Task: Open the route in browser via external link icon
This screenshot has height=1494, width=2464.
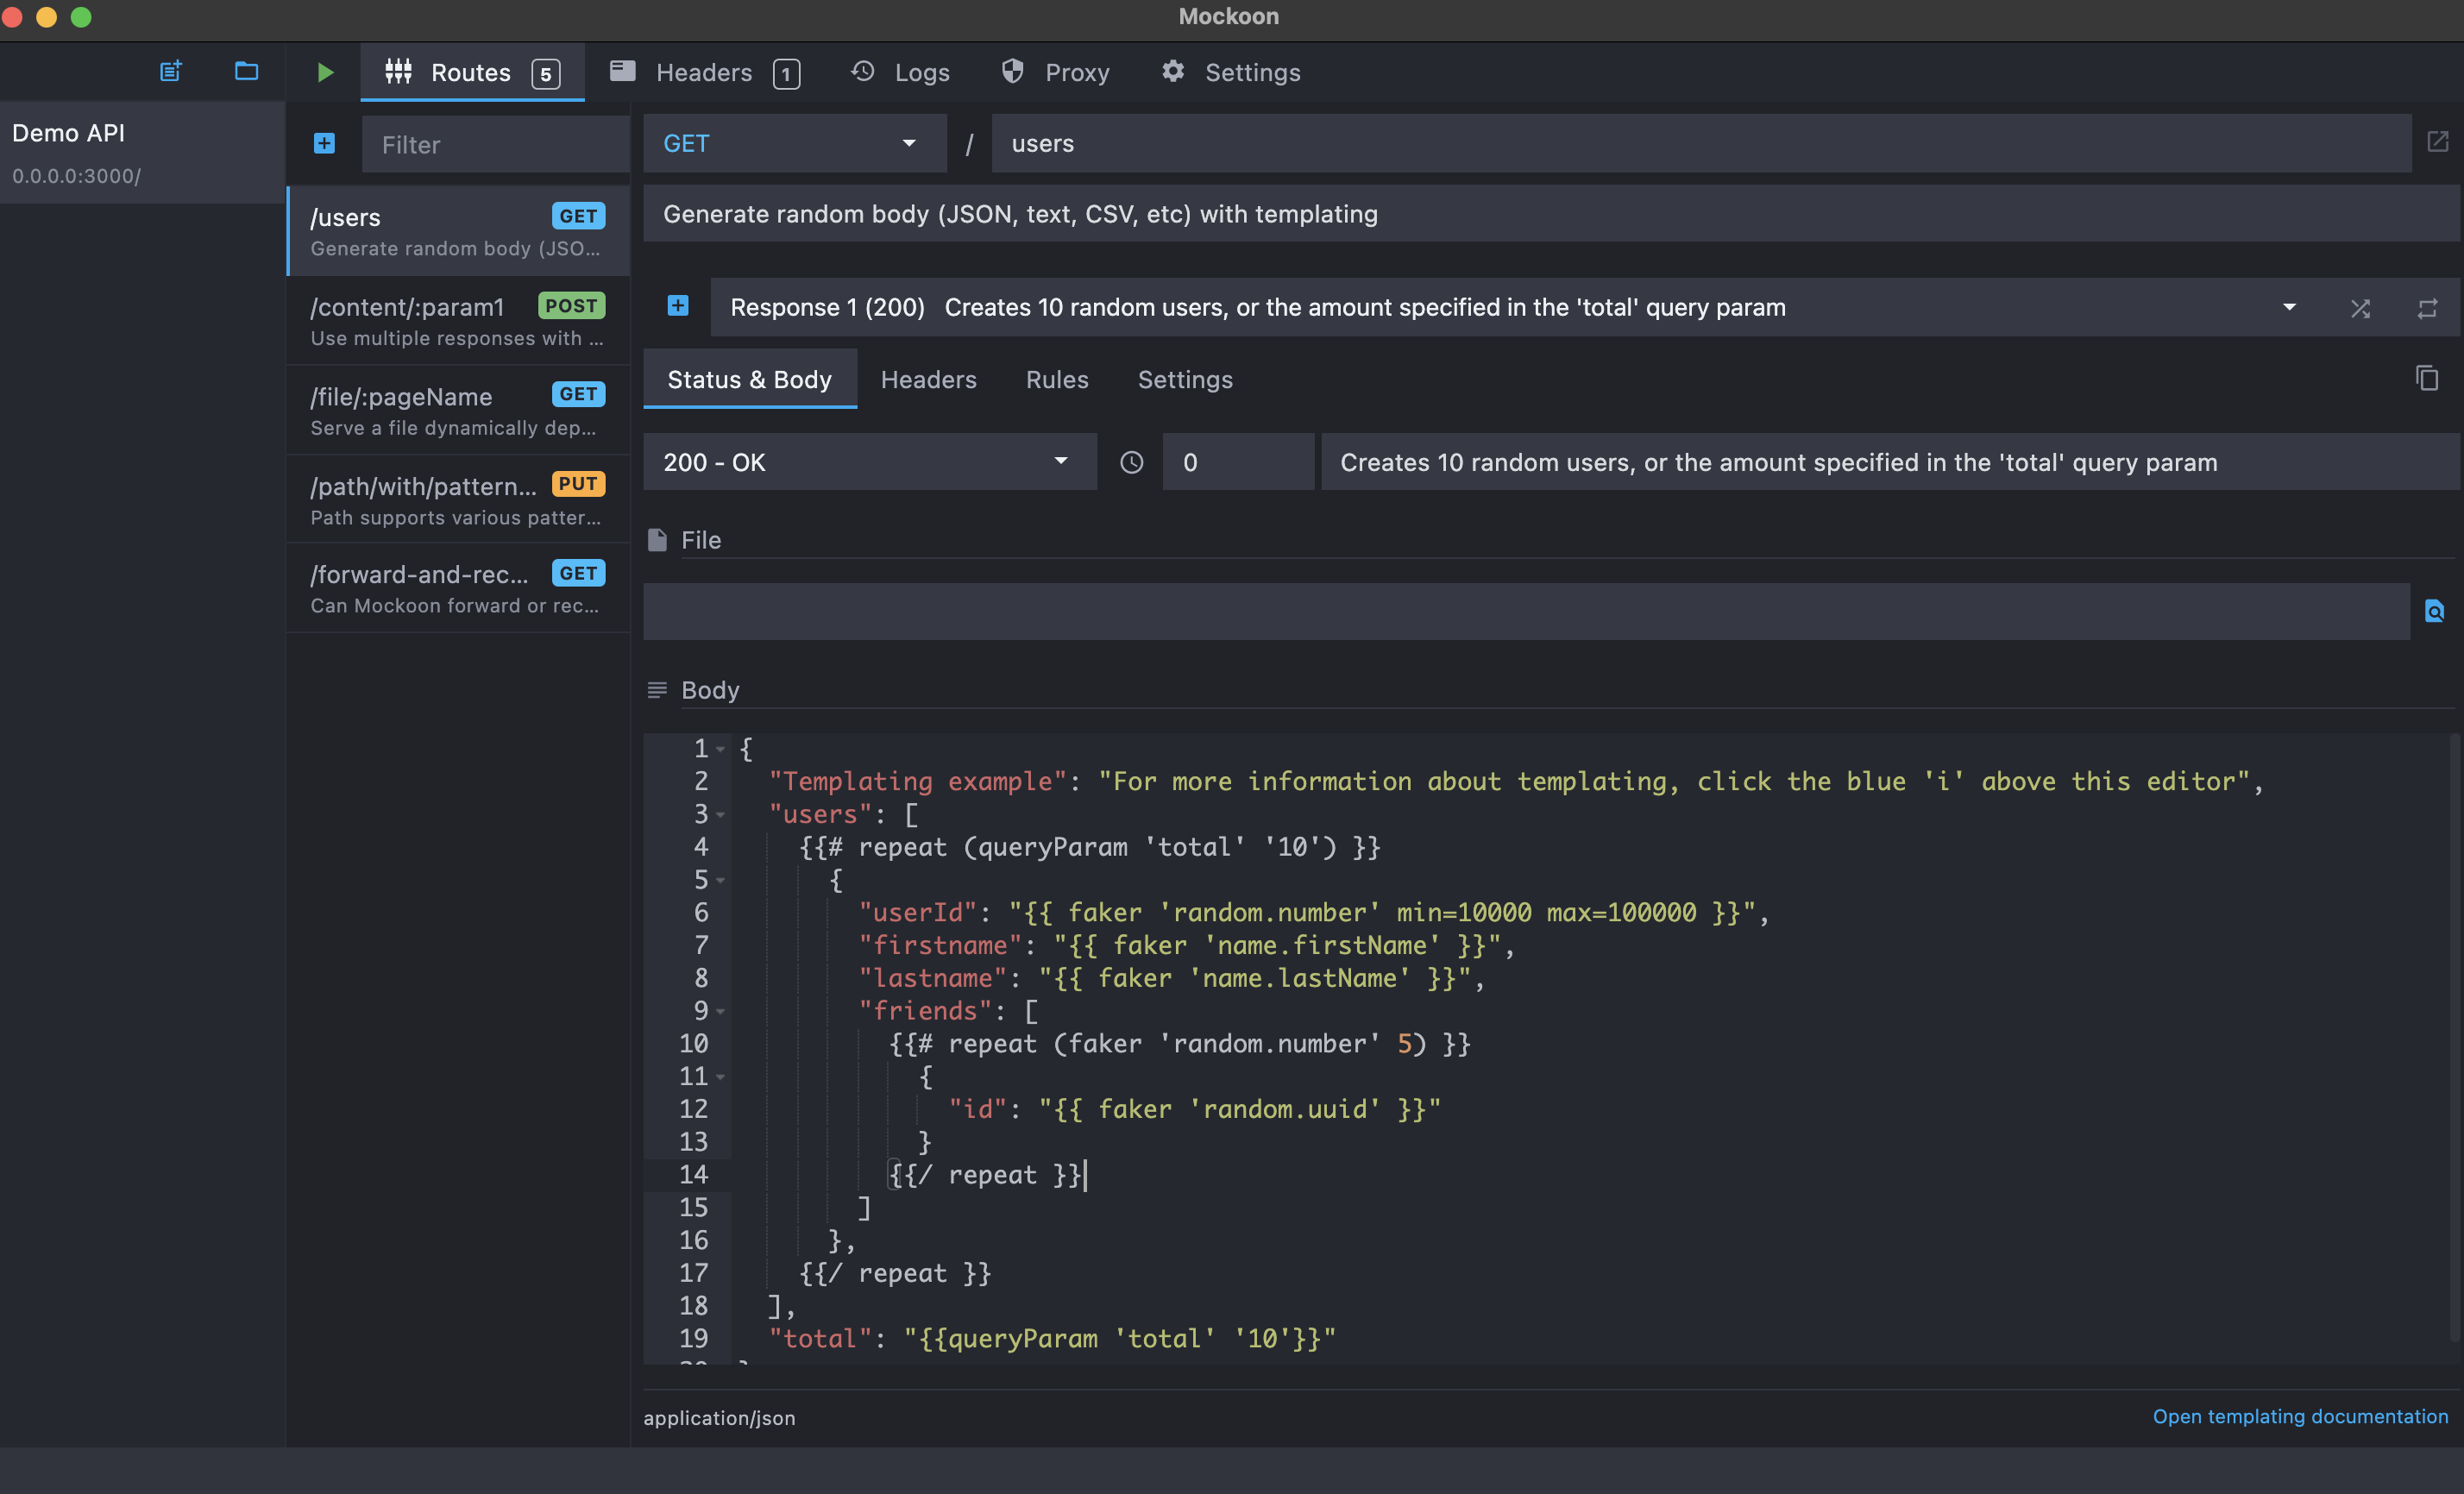Action: click(2437, 142)
